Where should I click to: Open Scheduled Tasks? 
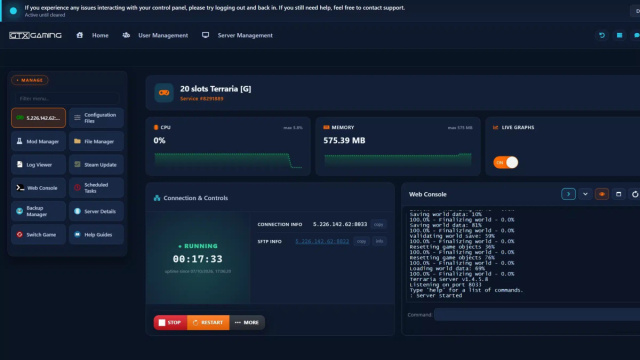[x=96, y=188]
